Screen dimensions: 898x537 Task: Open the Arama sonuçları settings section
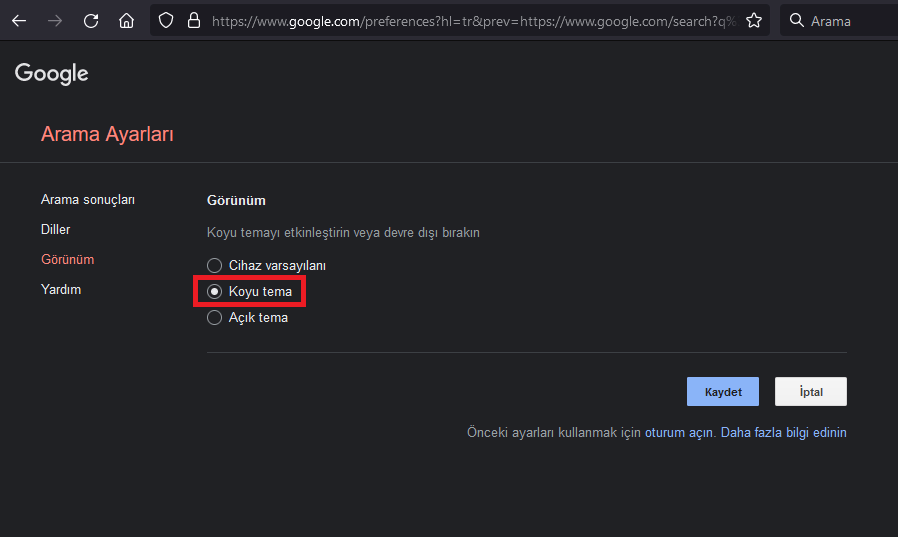pyautogui.click(x=88, y=200)
